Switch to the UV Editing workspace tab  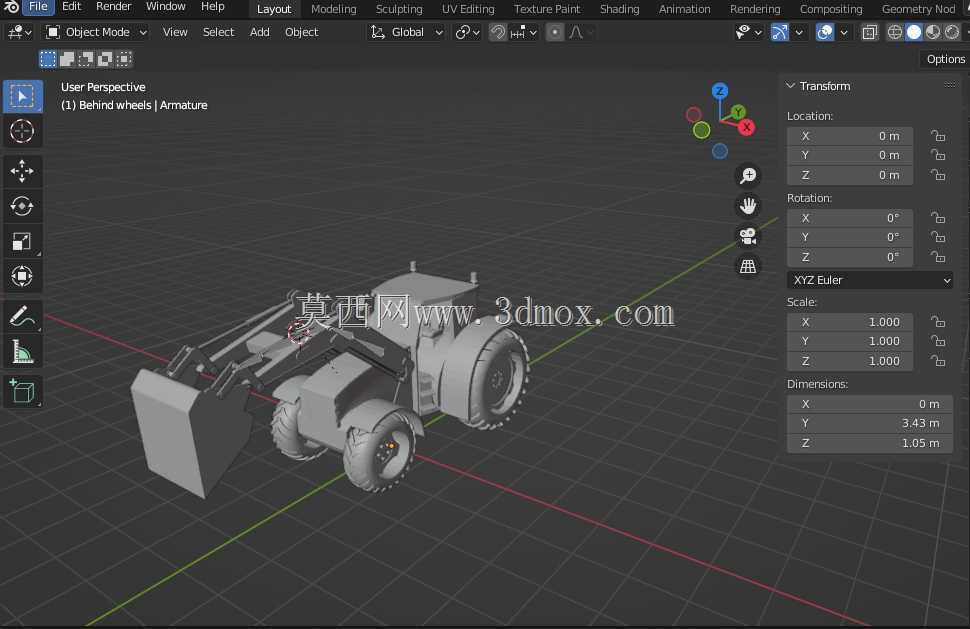[x=468, y=9]
